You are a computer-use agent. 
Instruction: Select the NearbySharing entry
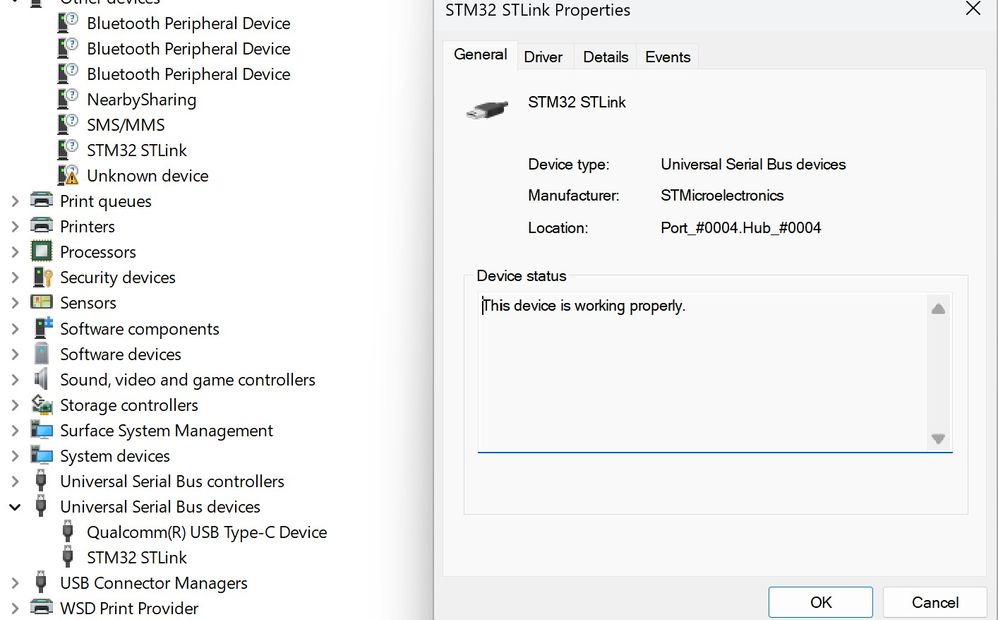tap(141, 100)
